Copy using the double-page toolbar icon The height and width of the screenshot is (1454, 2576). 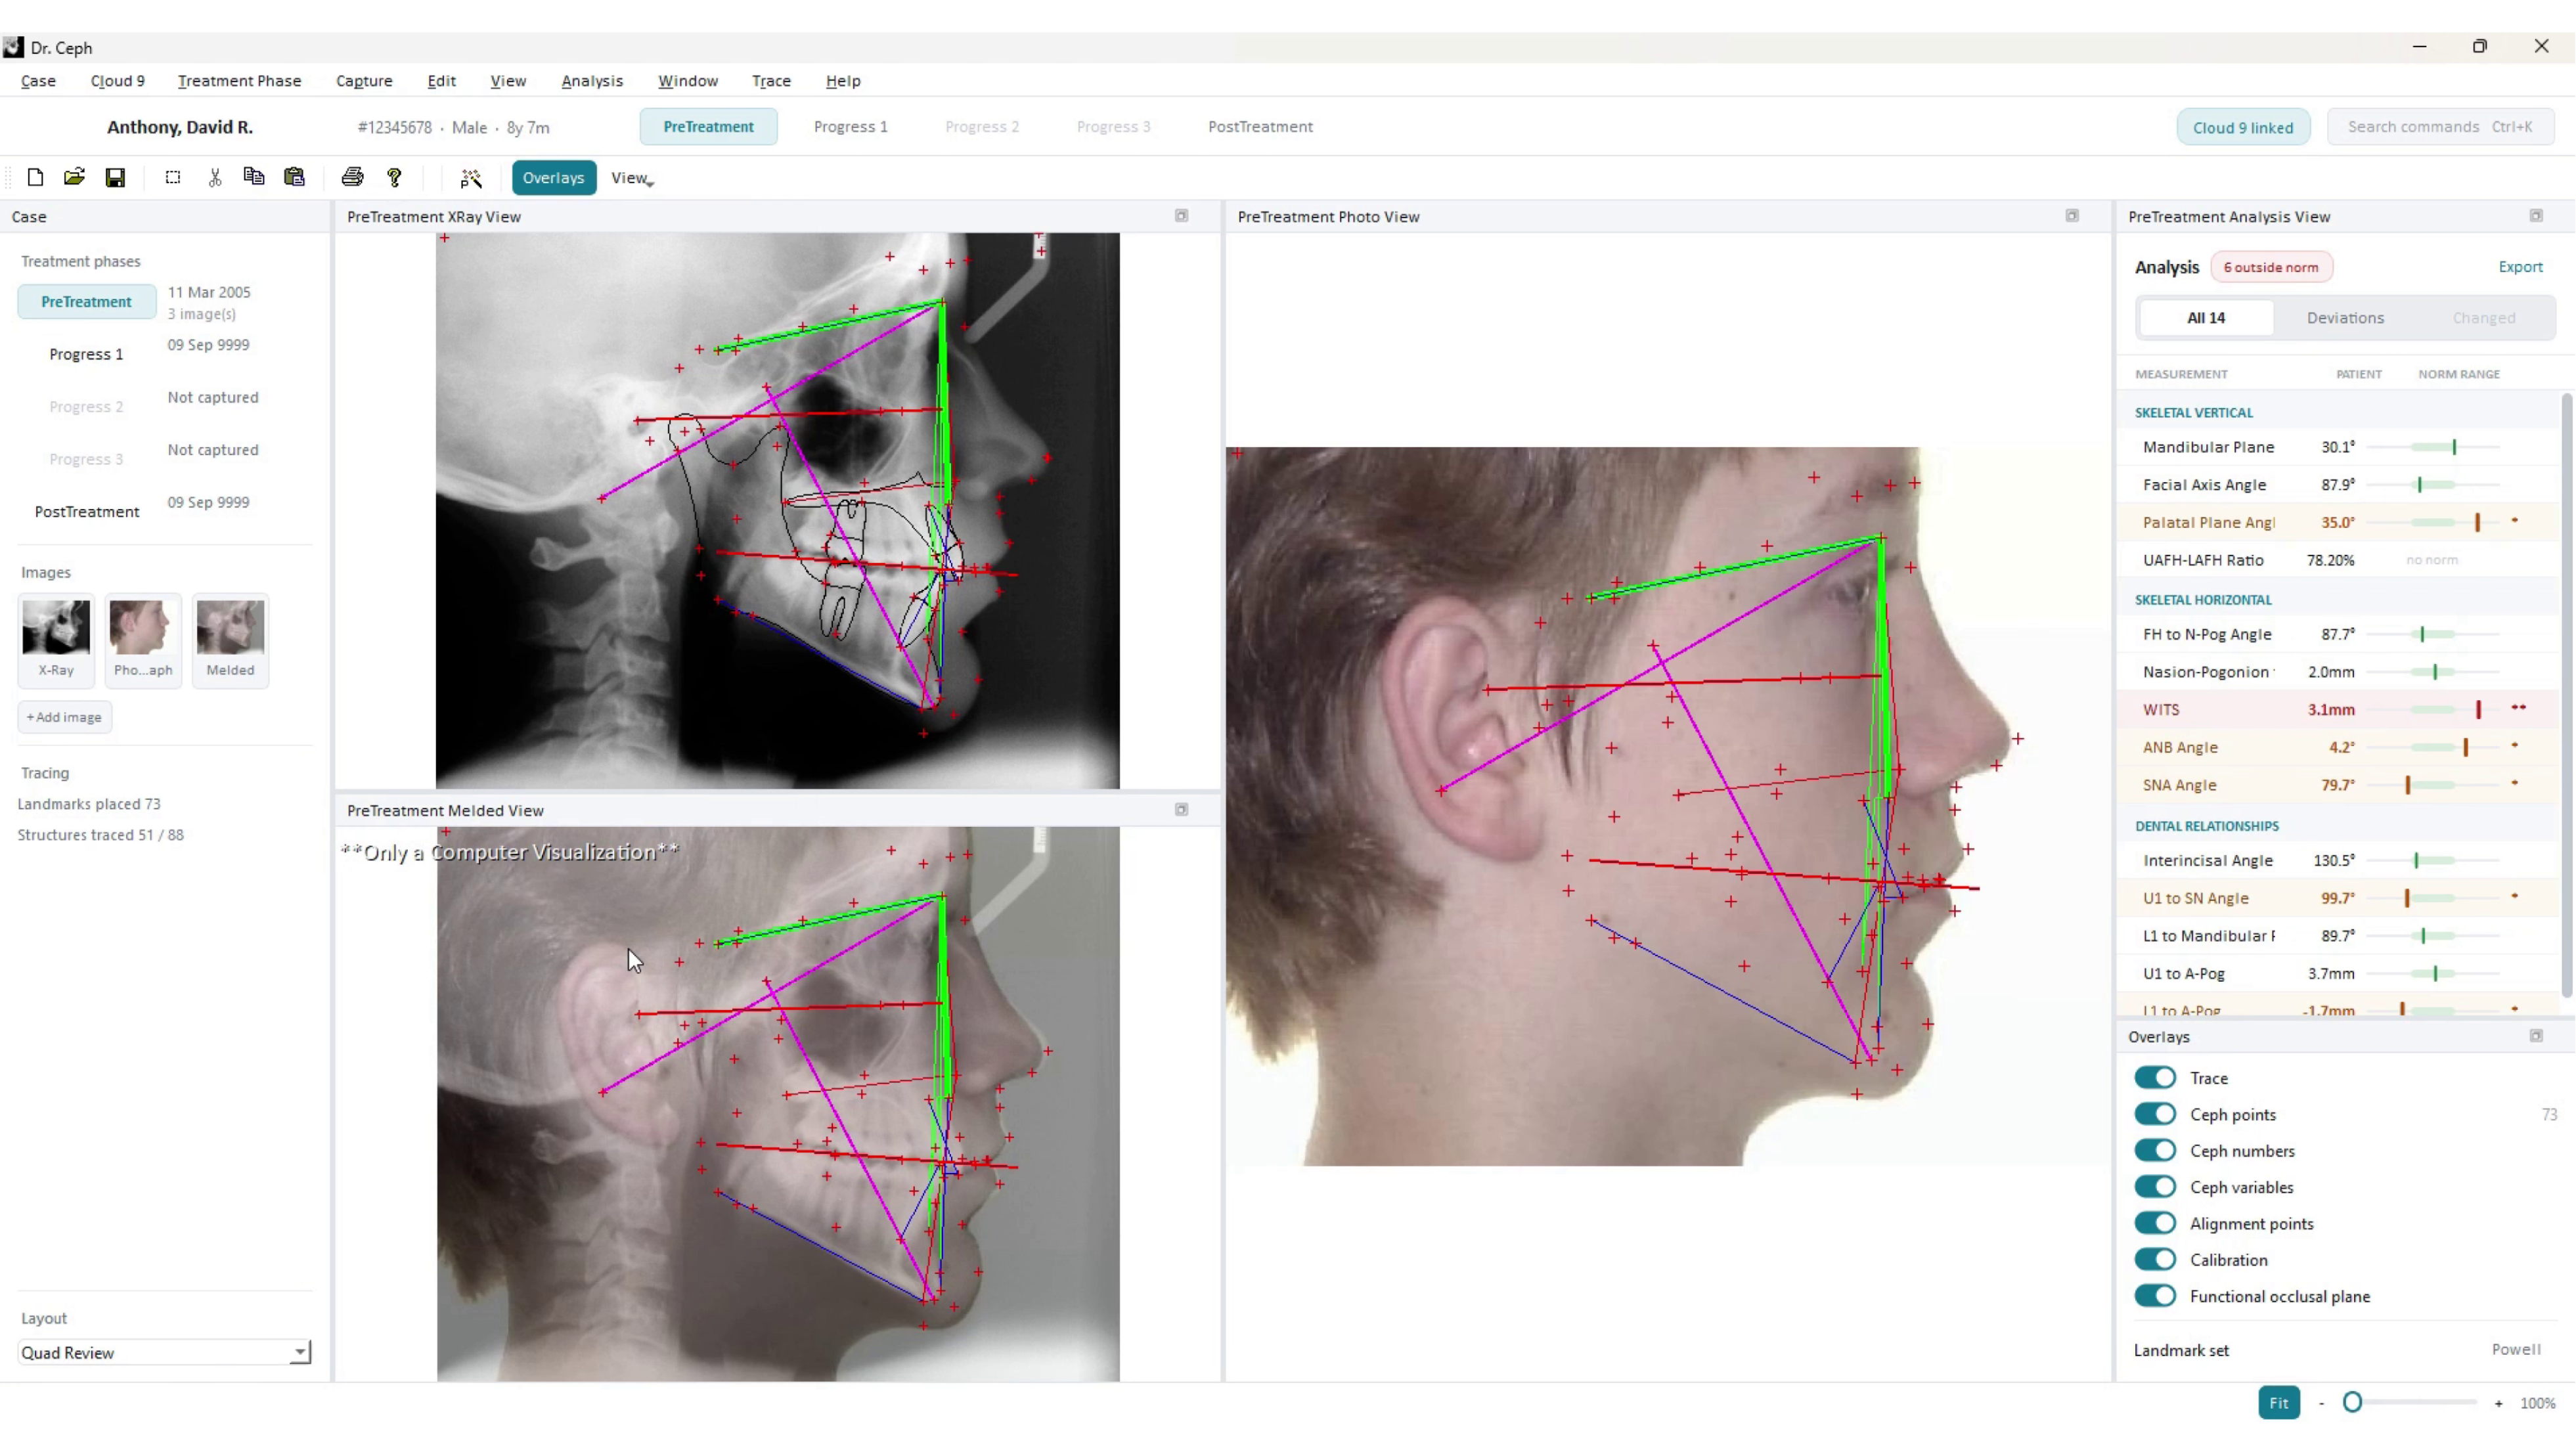pos(254,178)
